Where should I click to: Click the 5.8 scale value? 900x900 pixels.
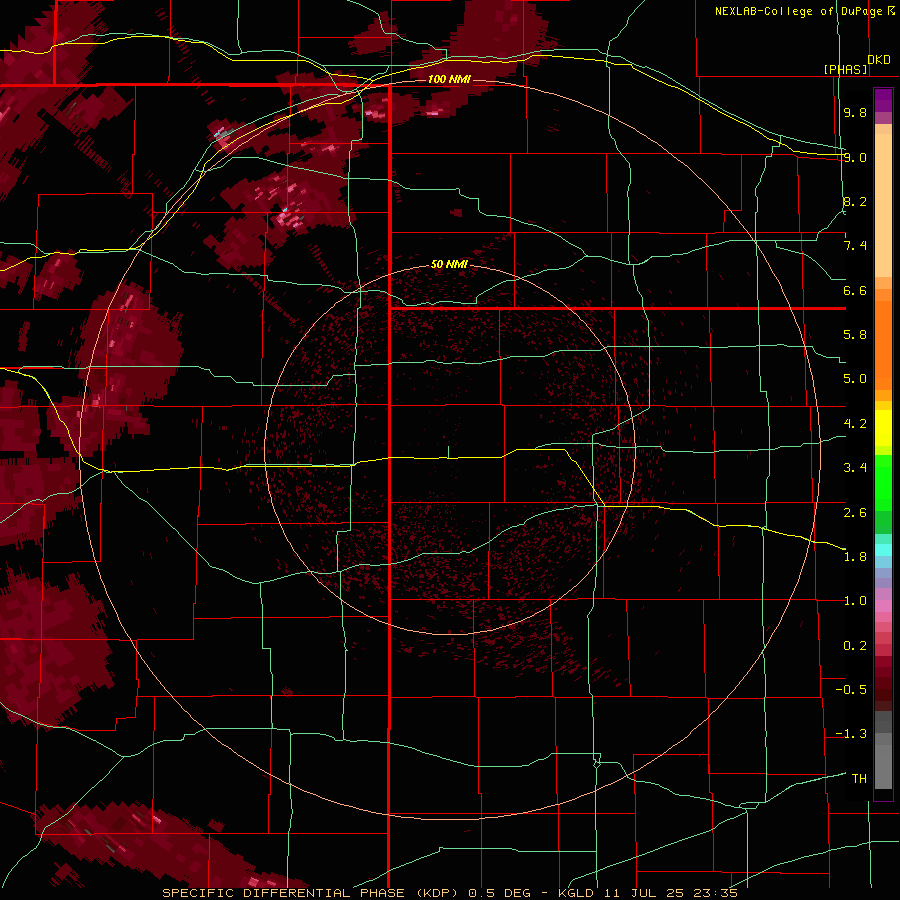pos(855,335)
